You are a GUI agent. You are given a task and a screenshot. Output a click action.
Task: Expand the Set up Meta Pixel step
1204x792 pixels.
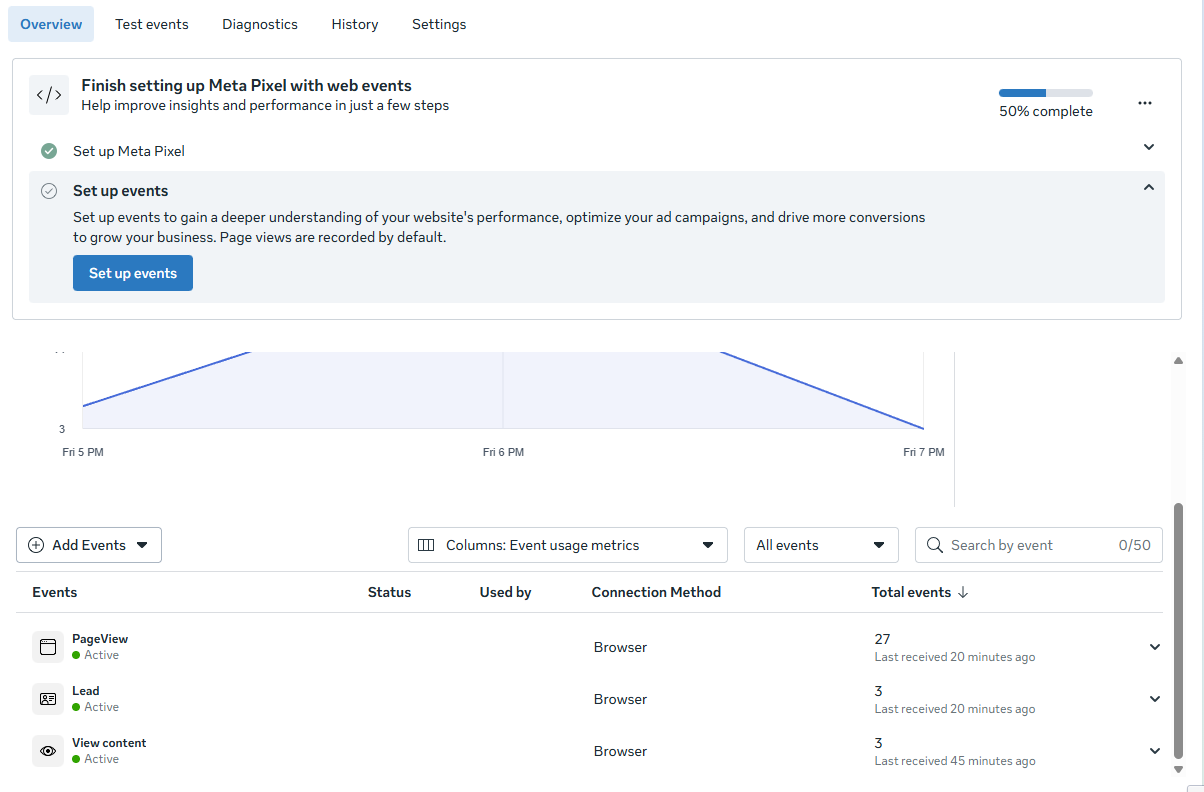pyautogui.click(x=1149, y=147)
